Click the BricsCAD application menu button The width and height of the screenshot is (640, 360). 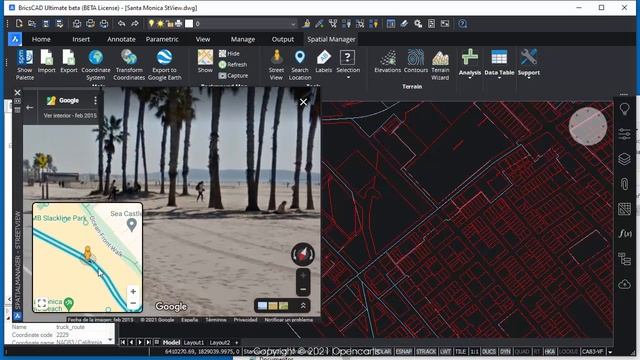[15, 39]
